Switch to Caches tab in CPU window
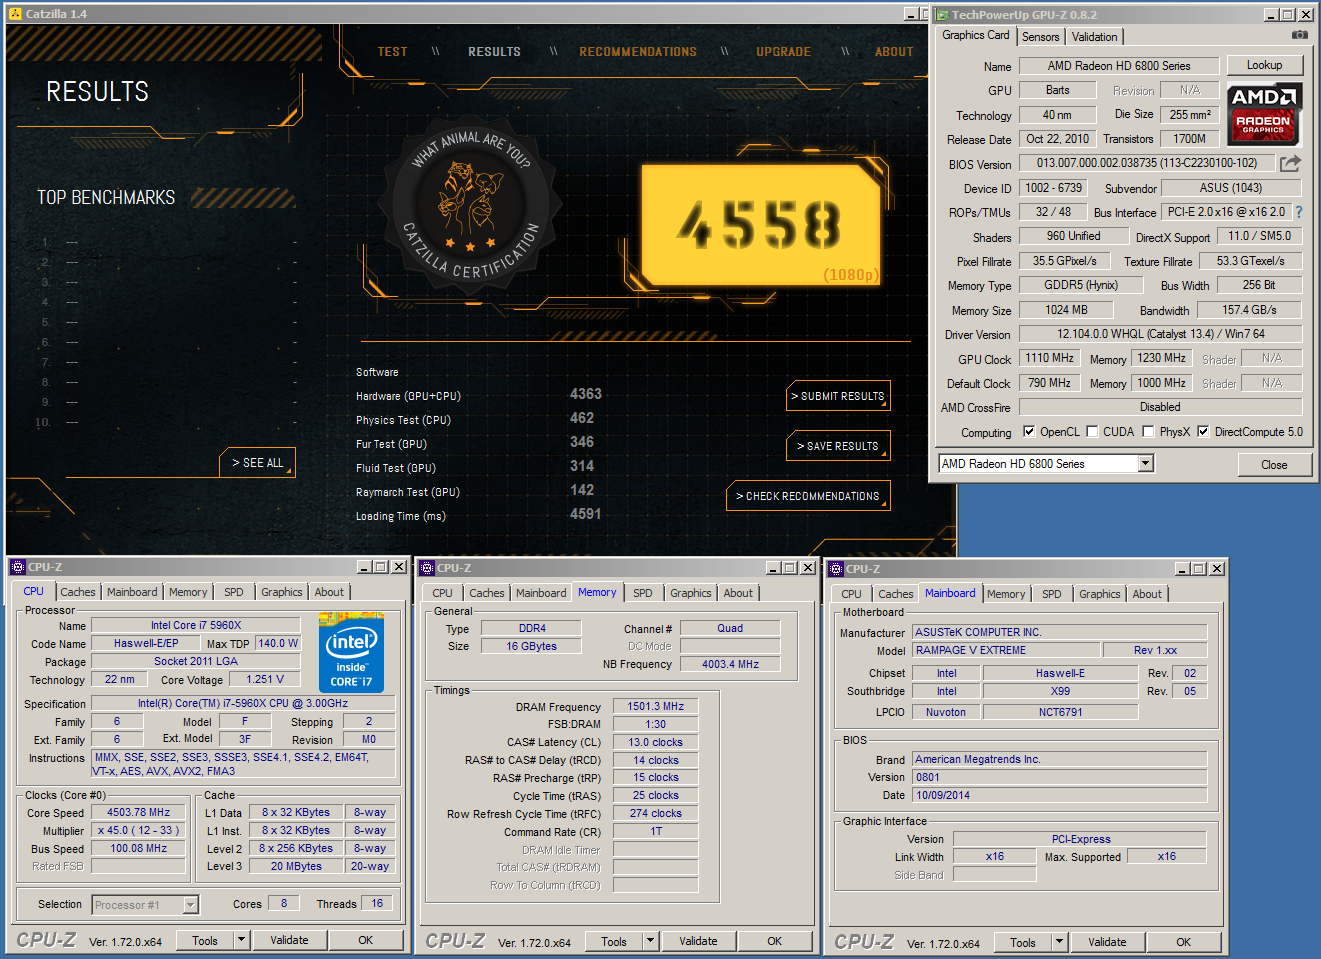 click(x=78, y=592)
